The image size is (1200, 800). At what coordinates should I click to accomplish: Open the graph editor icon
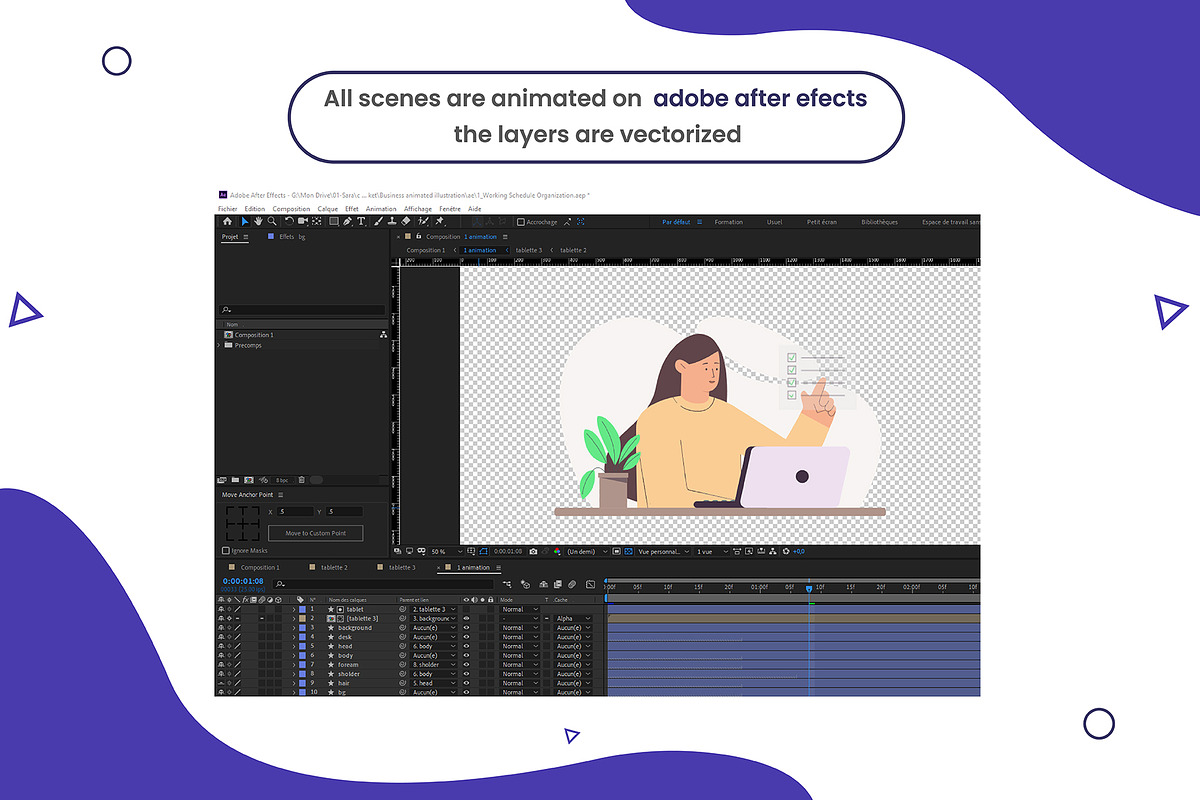point(590,584)
